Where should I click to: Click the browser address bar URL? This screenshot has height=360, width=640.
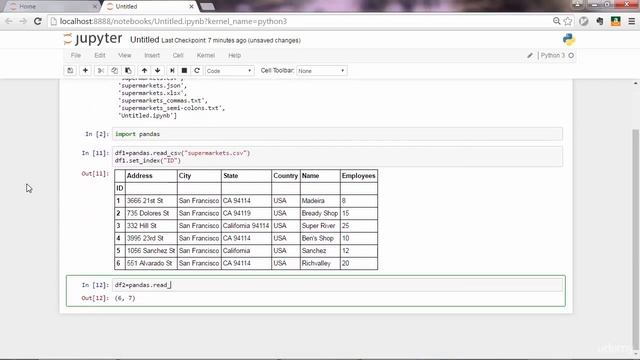point(173,21)
